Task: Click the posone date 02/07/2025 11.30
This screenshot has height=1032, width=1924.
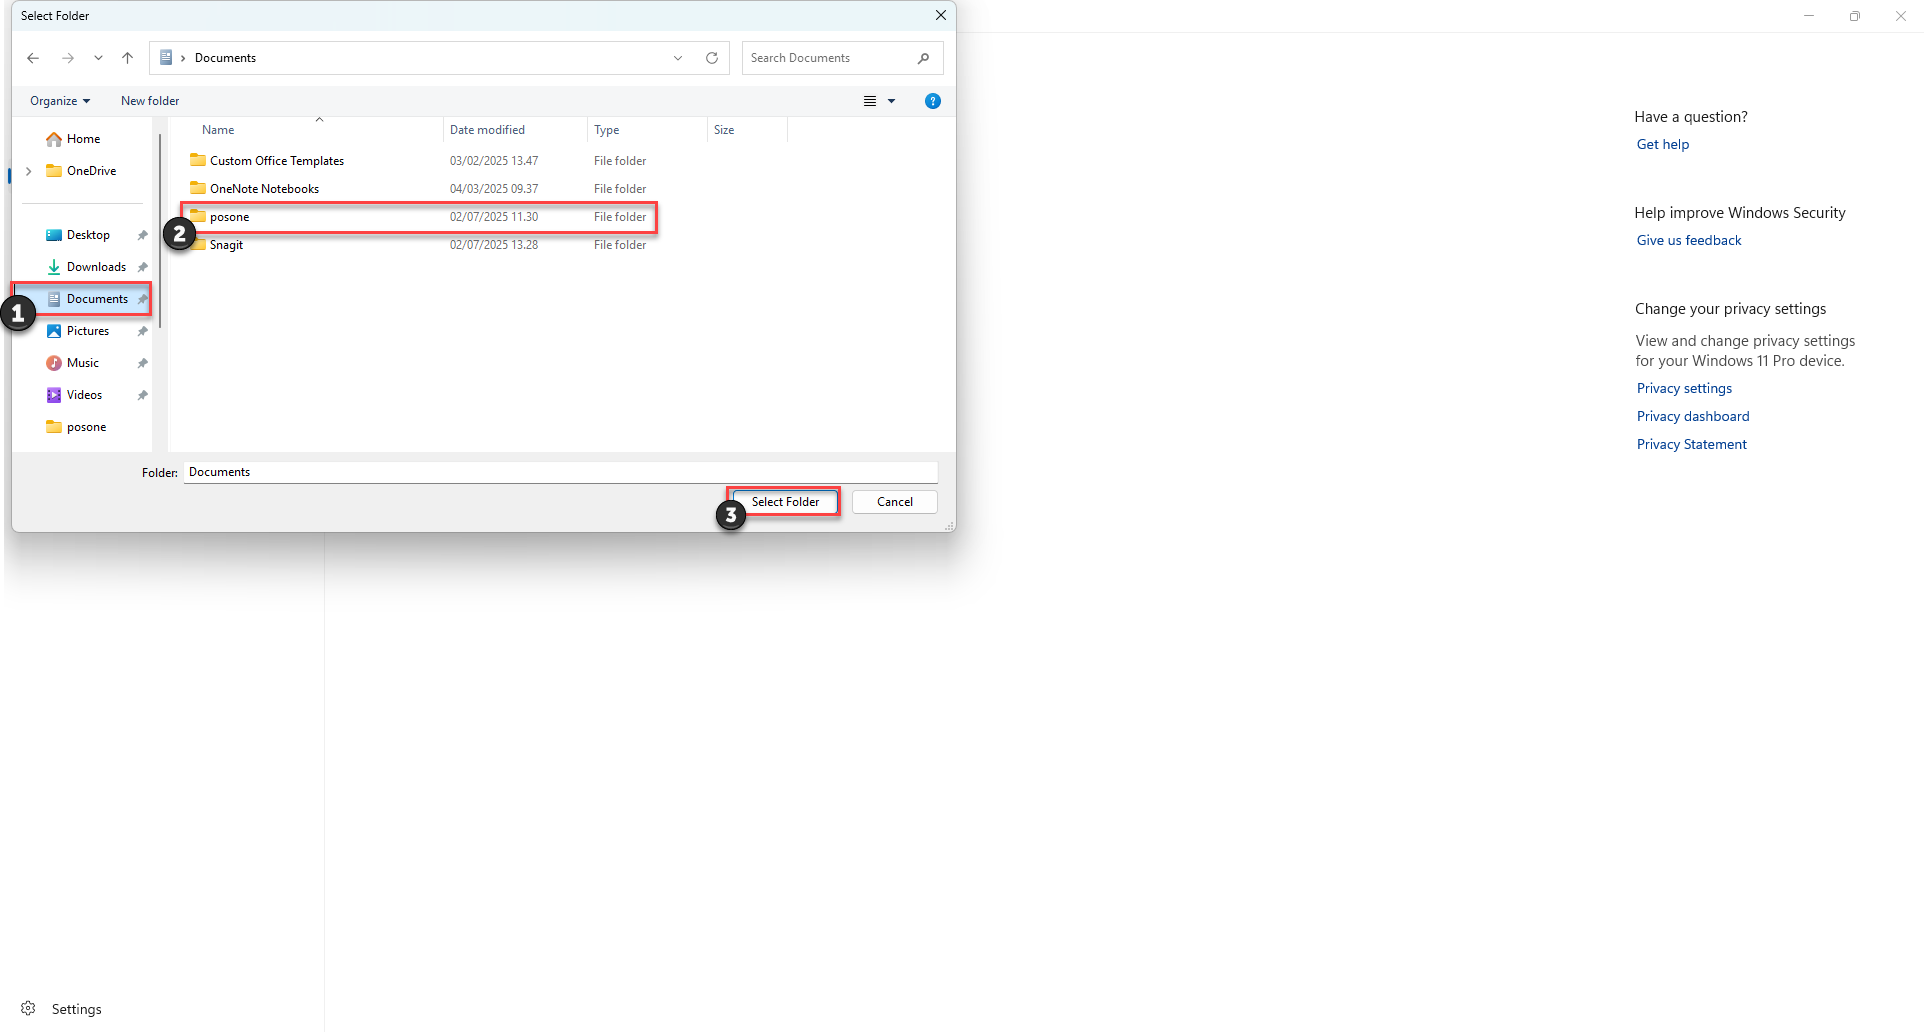Action: click(494, 217)
